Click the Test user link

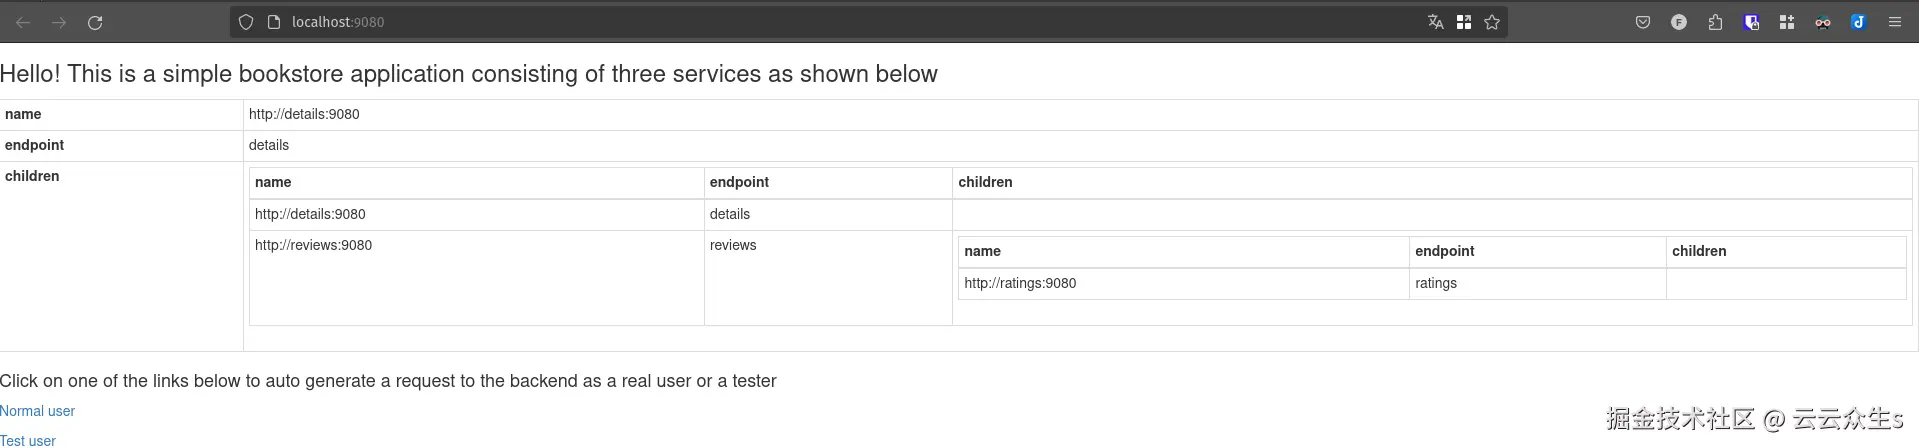[28, 440]
